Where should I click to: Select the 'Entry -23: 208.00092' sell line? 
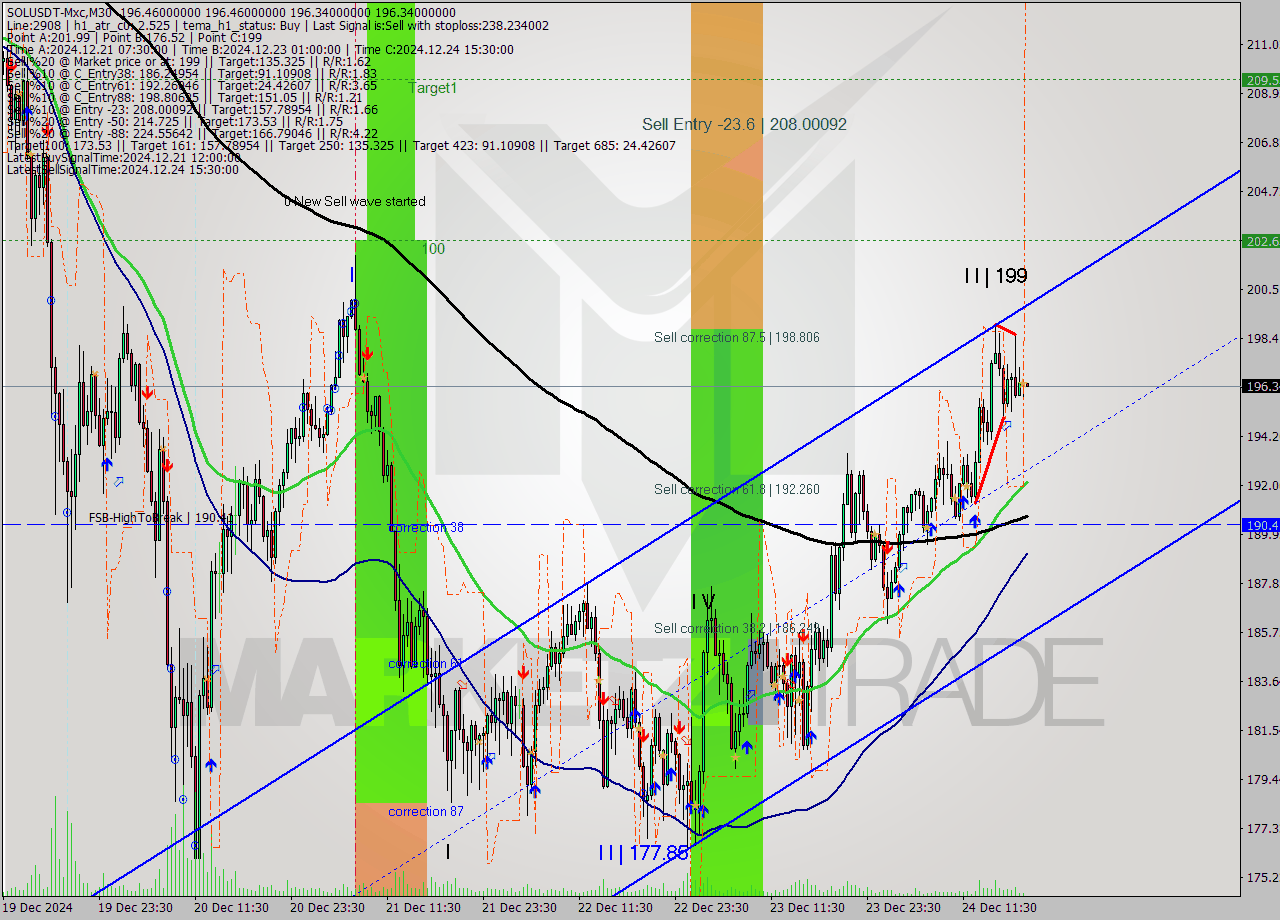(x=191, y=109)
